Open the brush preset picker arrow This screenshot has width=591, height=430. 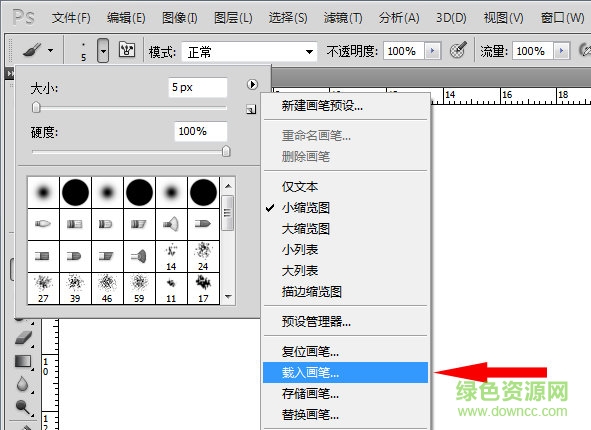click(103, 50)
